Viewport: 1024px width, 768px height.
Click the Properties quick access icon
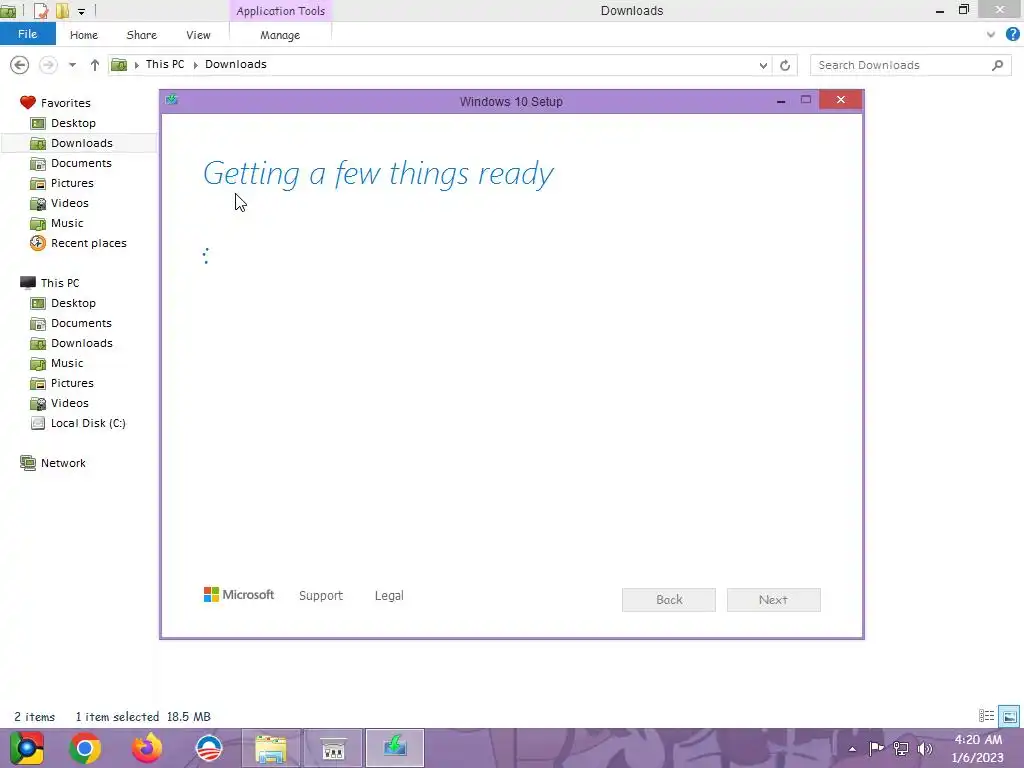pyautogui.click(x=40, y=11)
